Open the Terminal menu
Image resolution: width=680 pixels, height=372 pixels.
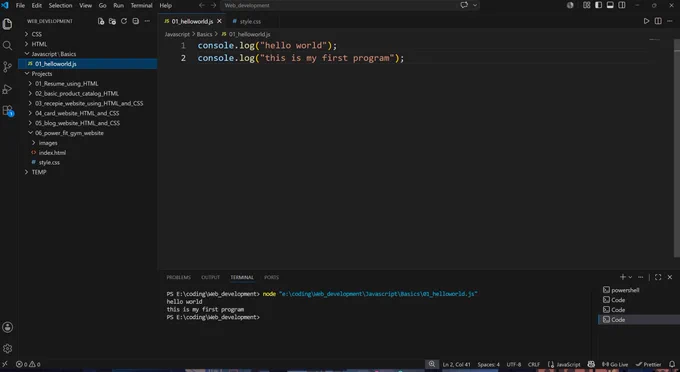click(x=141, y=5)
